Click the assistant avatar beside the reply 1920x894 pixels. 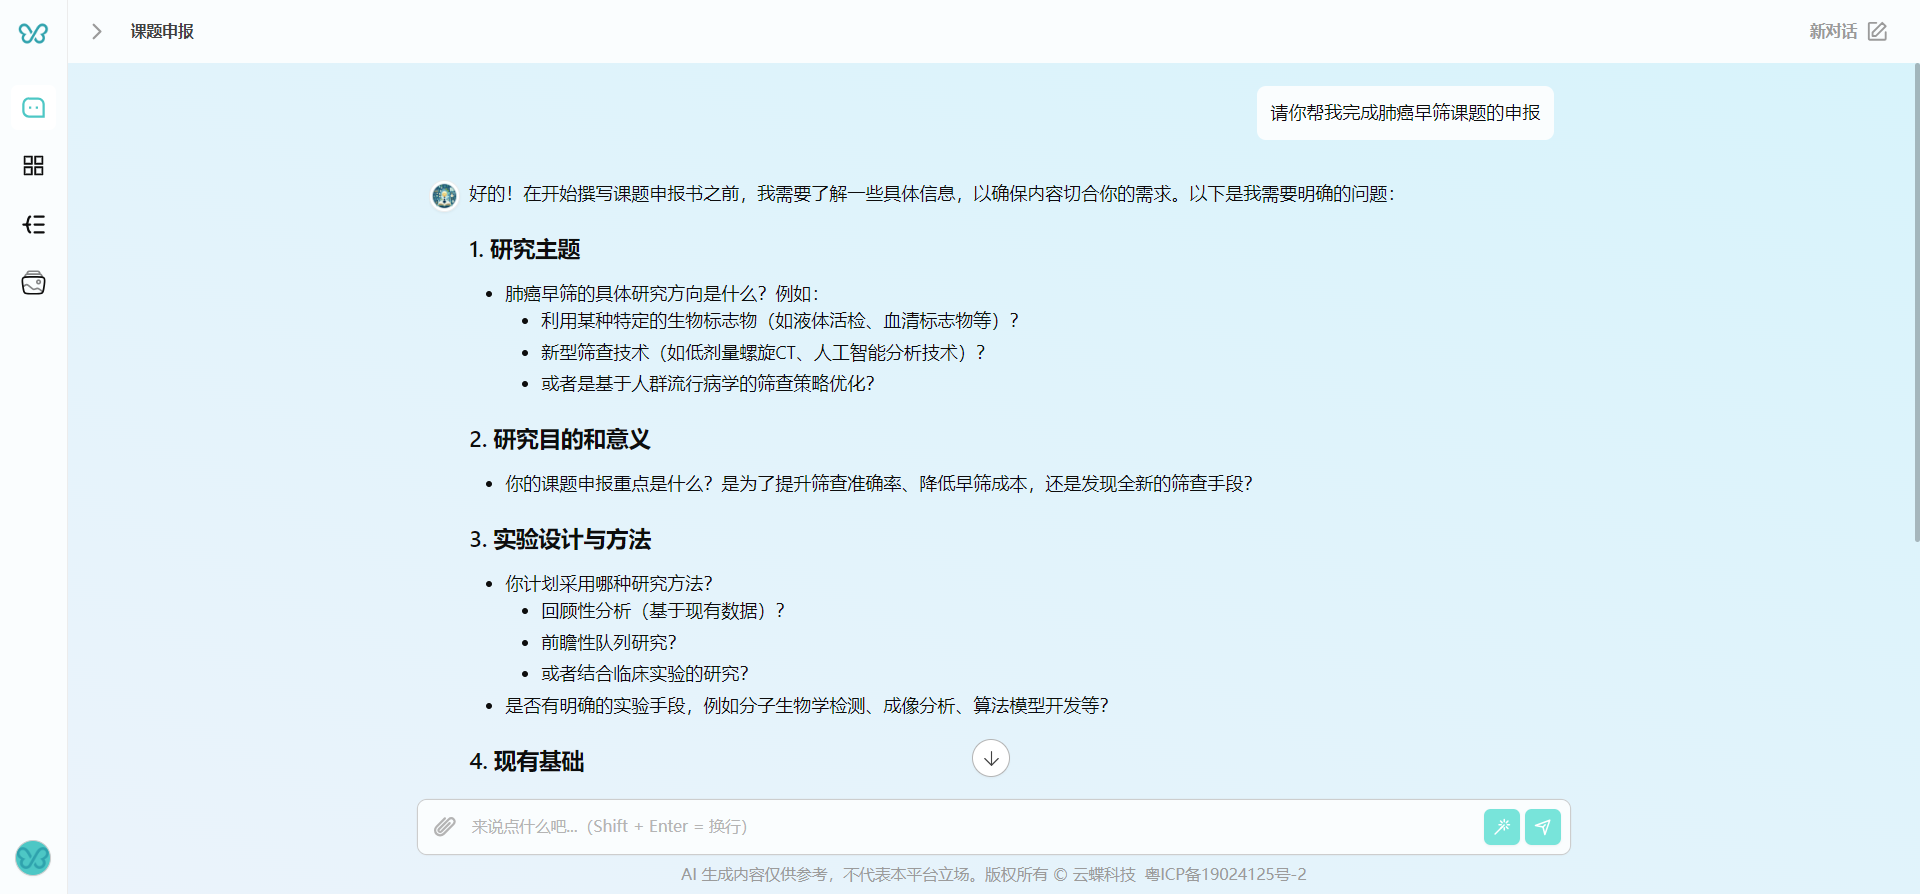[444, 195]
